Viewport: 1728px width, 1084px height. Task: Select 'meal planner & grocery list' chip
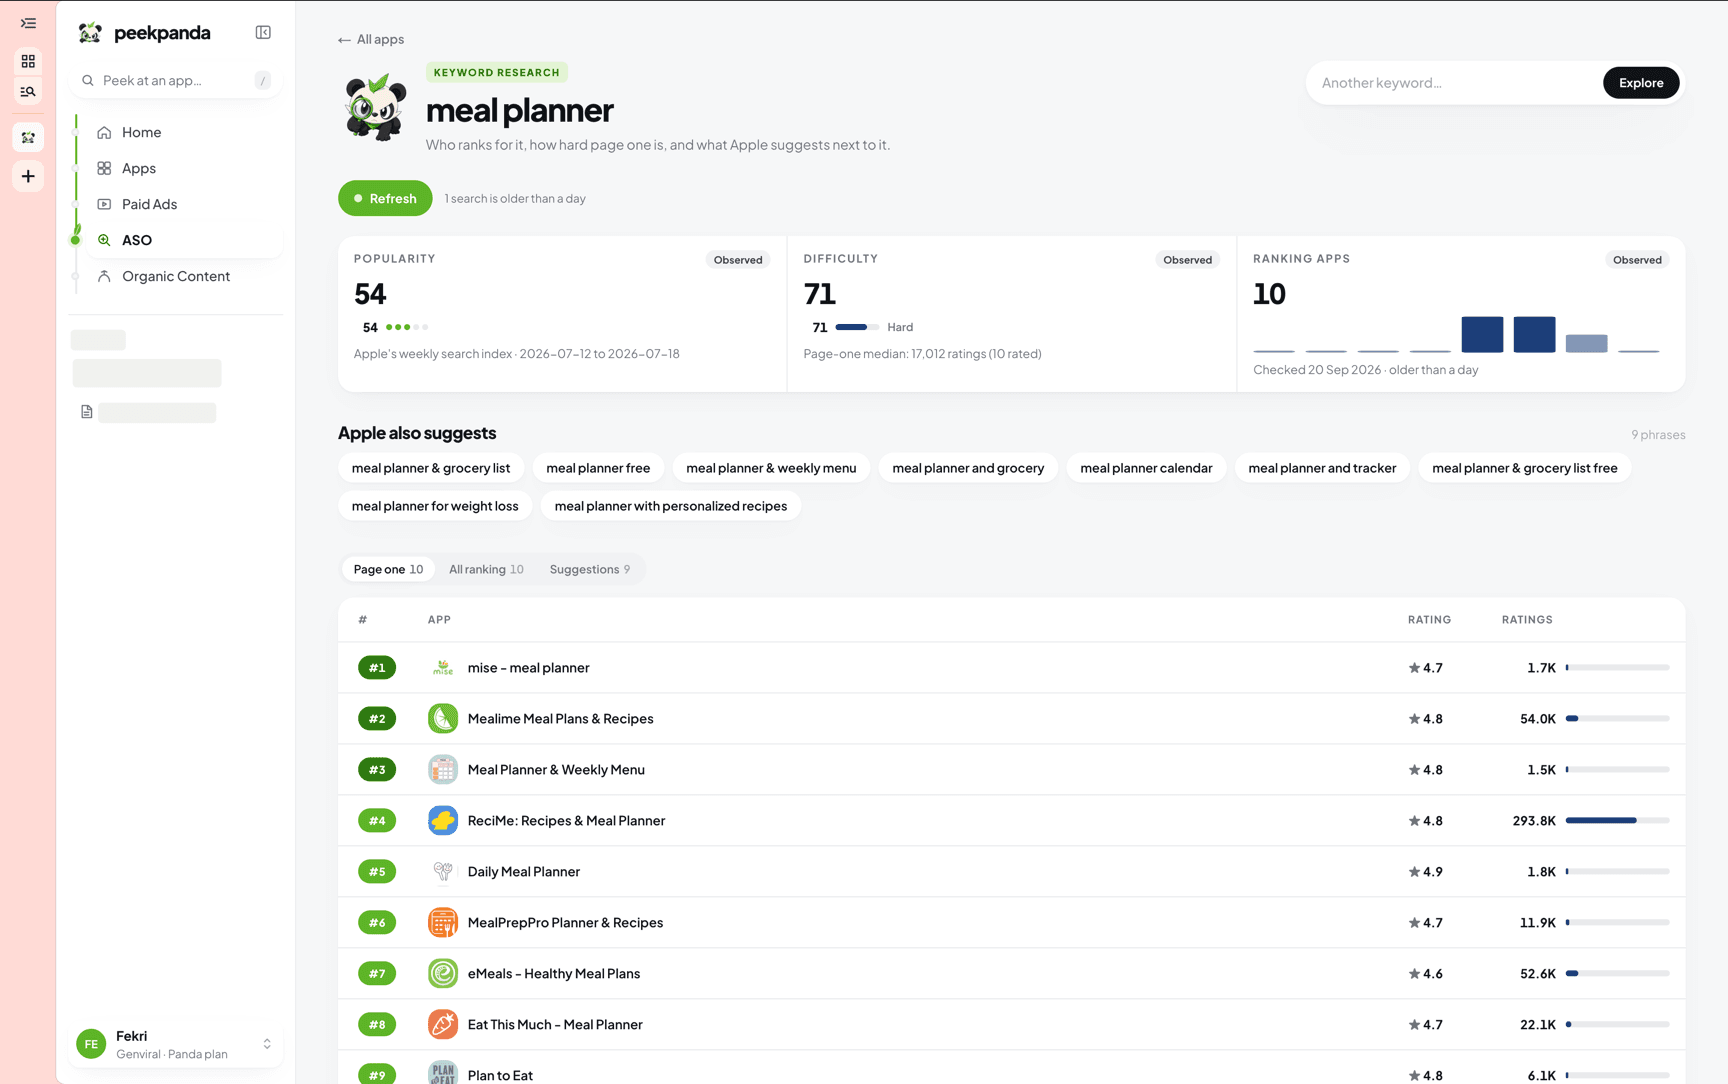point(431,468)
